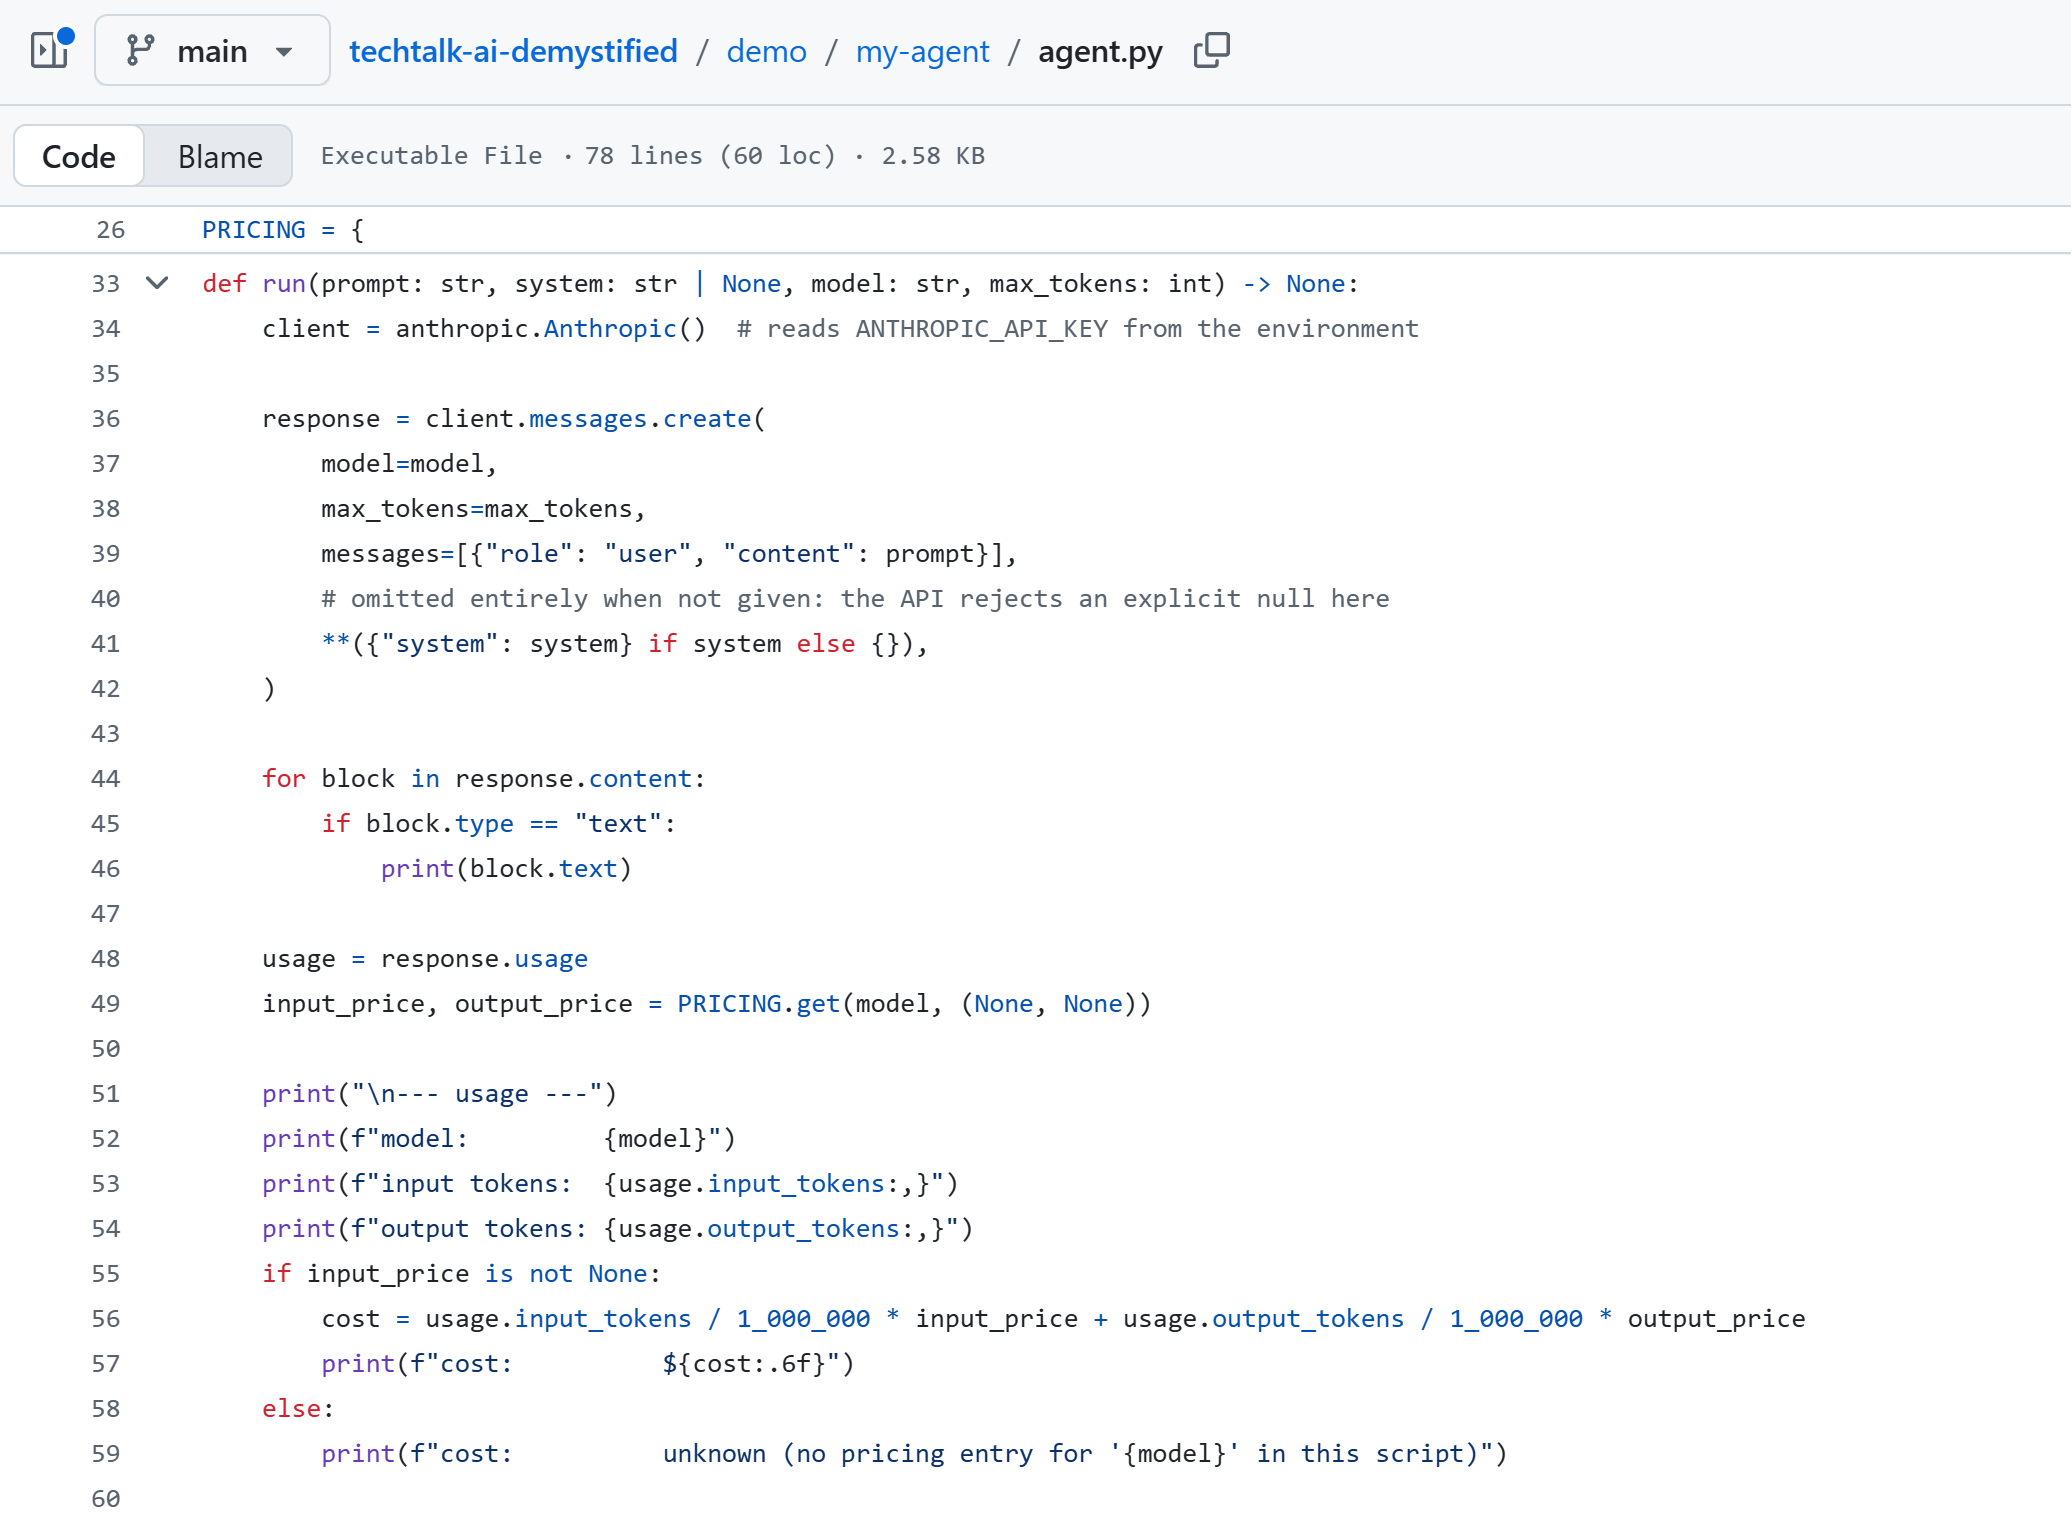Select line number 41
Viewport: 2072px width, 1514px height.
106,644
